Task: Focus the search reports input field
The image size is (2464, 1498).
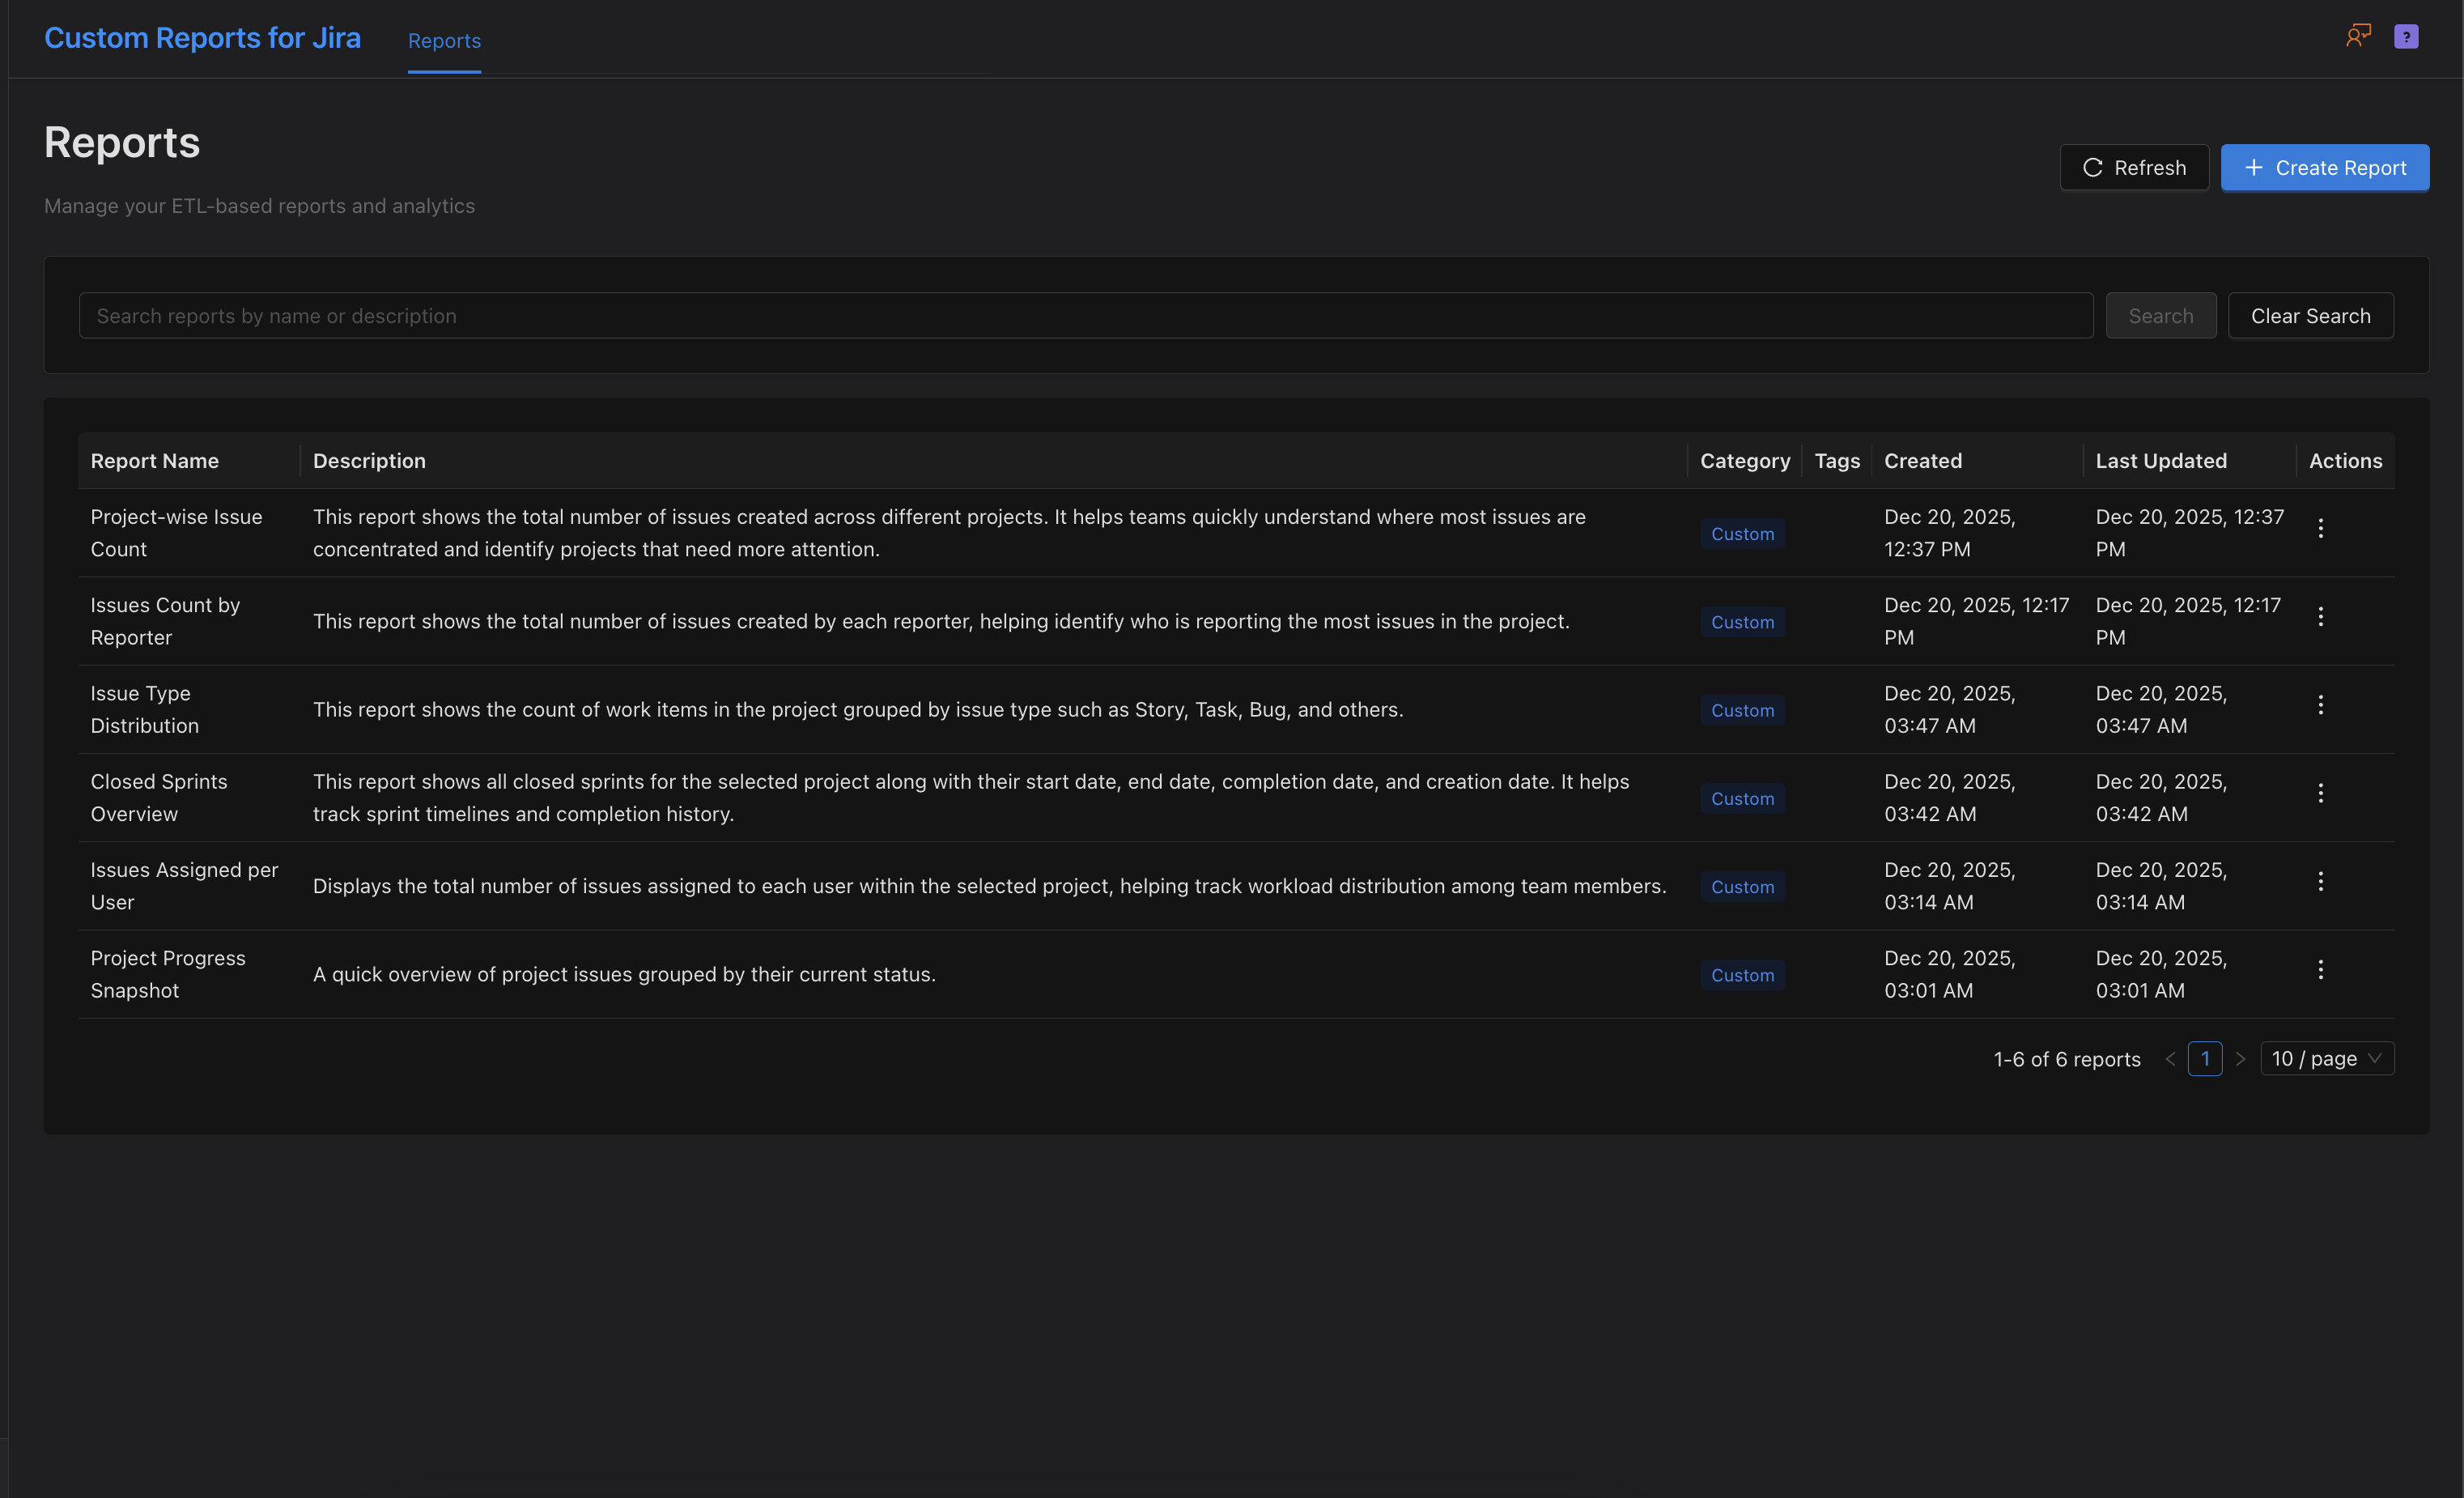Action: tap(1085, 316)
